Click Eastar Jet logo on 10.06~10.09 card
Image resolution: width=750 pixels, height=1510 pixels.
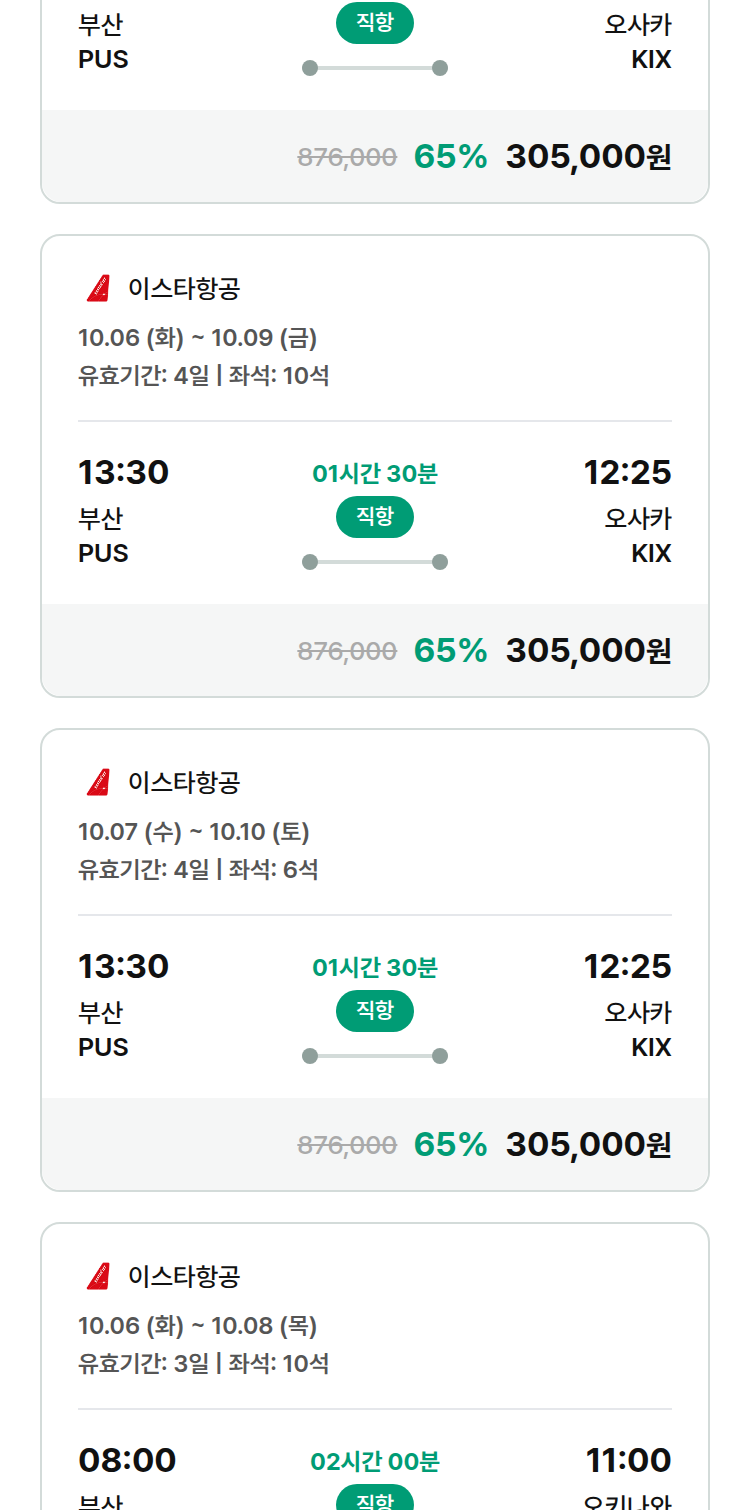98,289
